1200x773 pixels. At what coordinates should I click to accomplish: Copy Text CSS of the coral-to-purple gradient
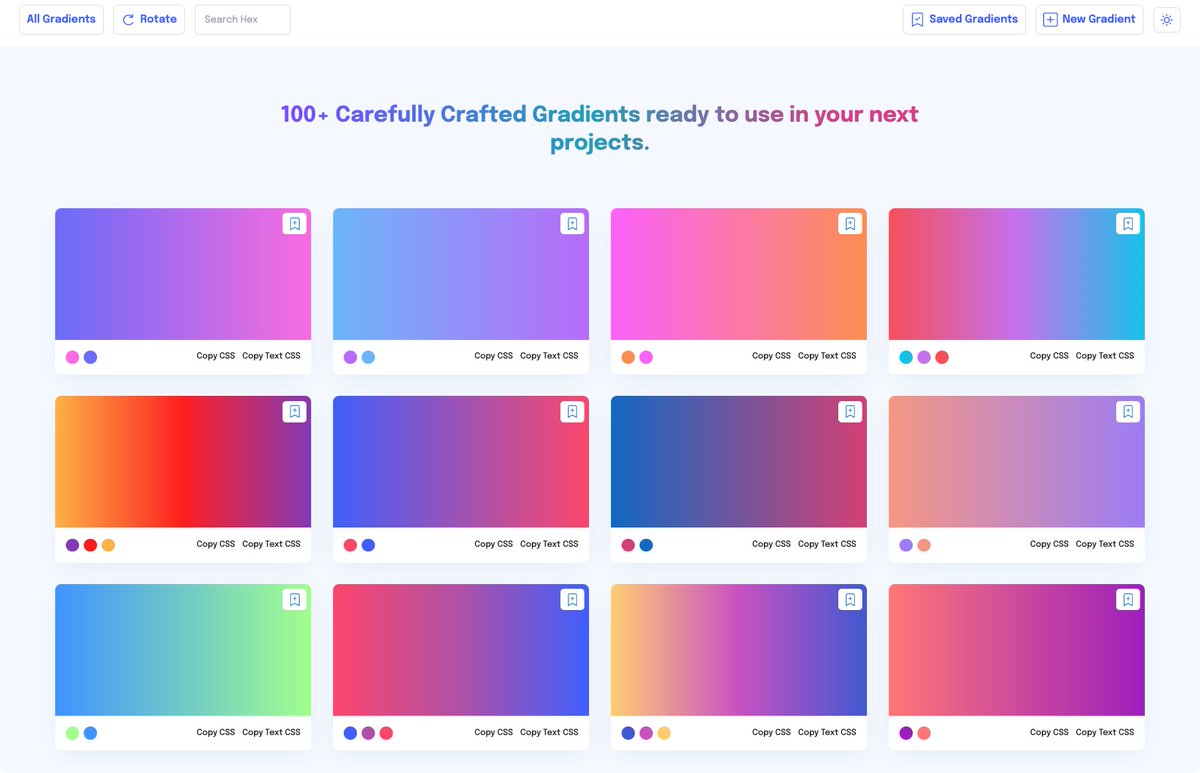coord(1105,732)
